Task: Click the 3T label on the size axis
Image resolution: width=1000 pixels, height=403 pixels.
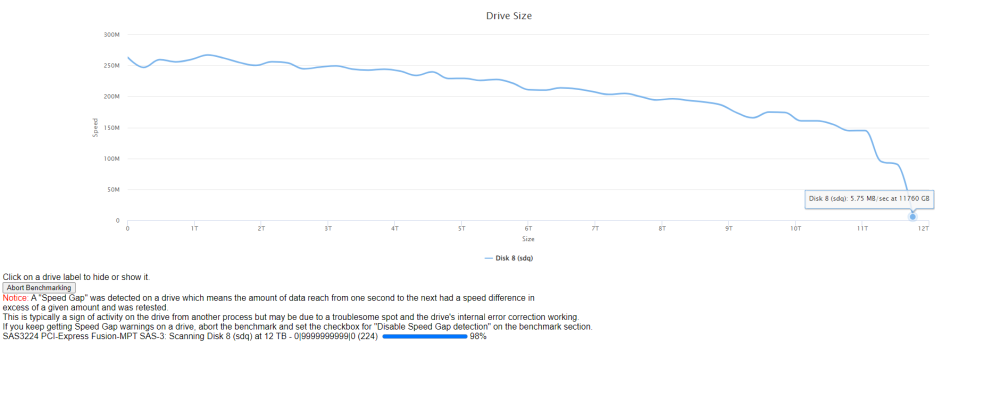Action: click(328, 228)
